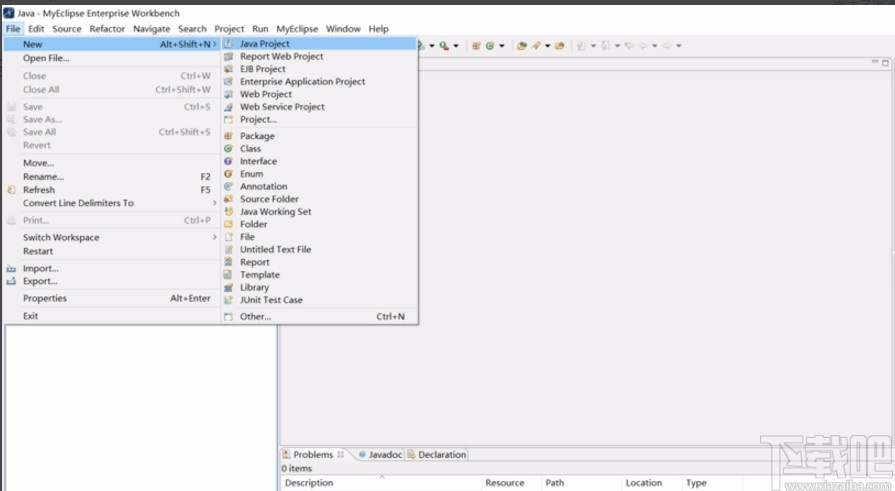Viewport: 895px width, 491px height.
Task: Select Web Project in New submenu
Action: click(320, 94)
